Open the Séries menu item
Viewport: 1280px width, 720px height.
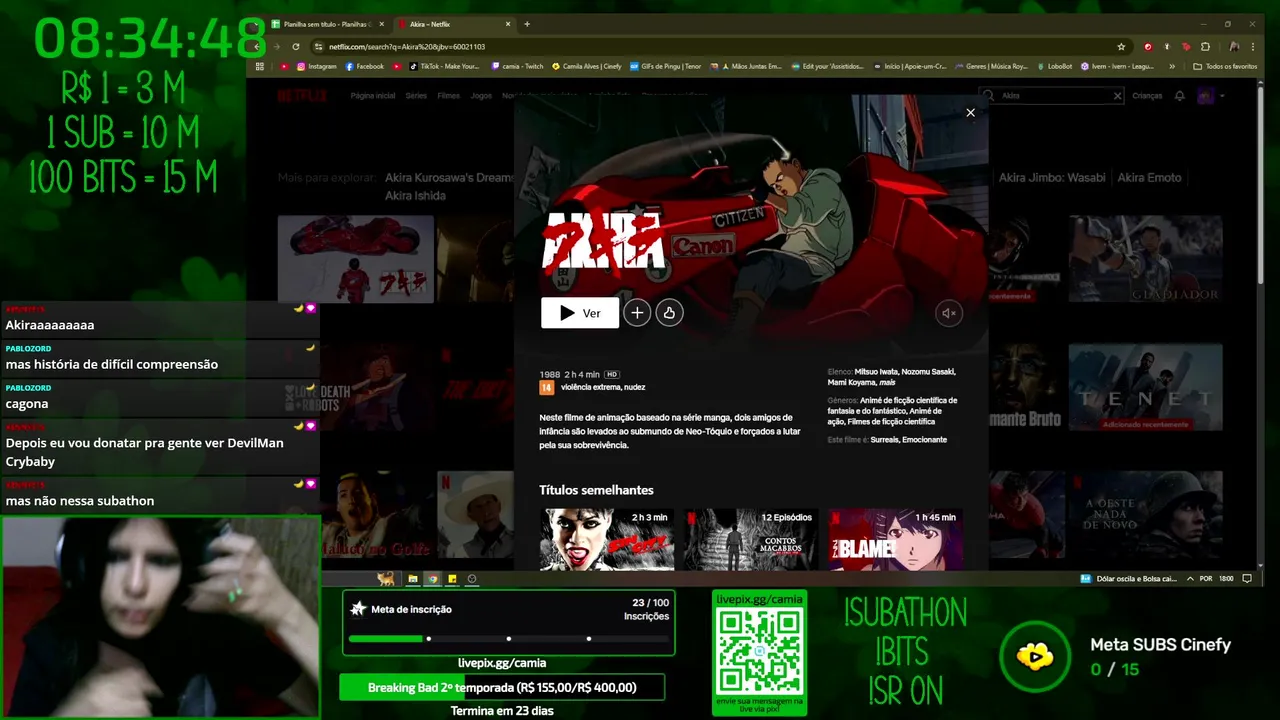(416, 96)
